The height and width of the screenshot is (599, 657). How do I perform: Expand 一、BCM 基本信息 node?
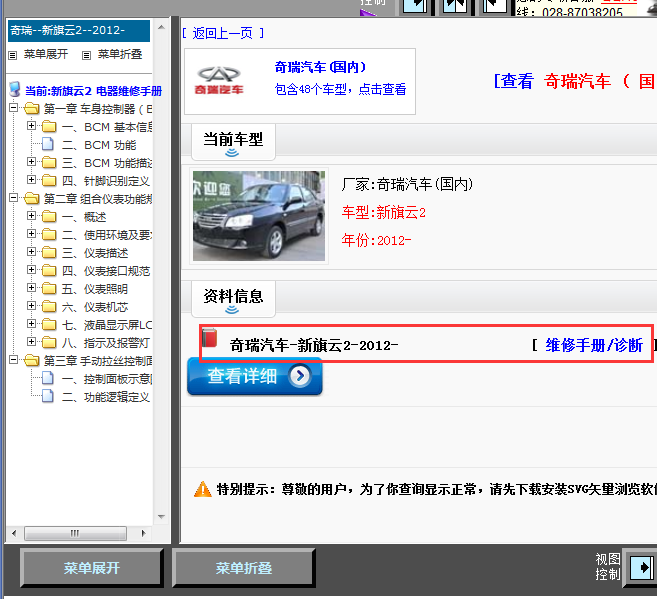tap(31, 125)
